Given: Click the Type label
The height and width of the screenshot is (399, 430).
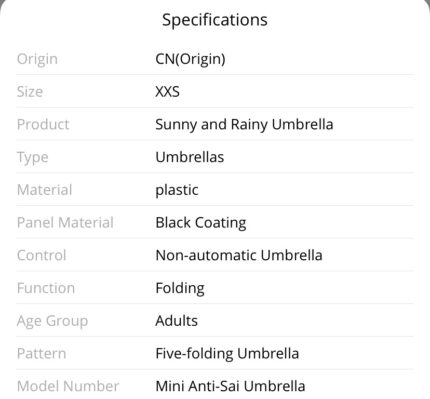Looking at the screenshot, I should pos(32,158).
